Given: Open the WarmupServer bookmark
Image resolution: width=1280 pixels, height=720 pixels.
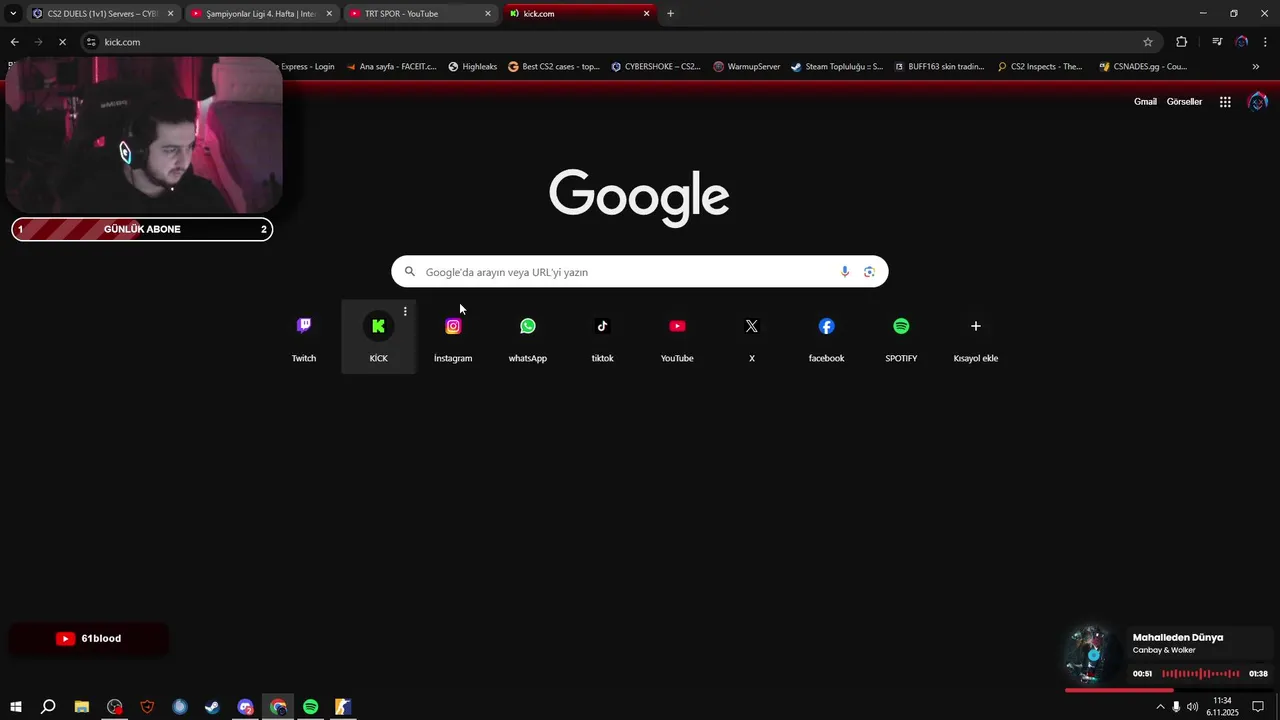Looking at the screenshot, I should (747, 67).
